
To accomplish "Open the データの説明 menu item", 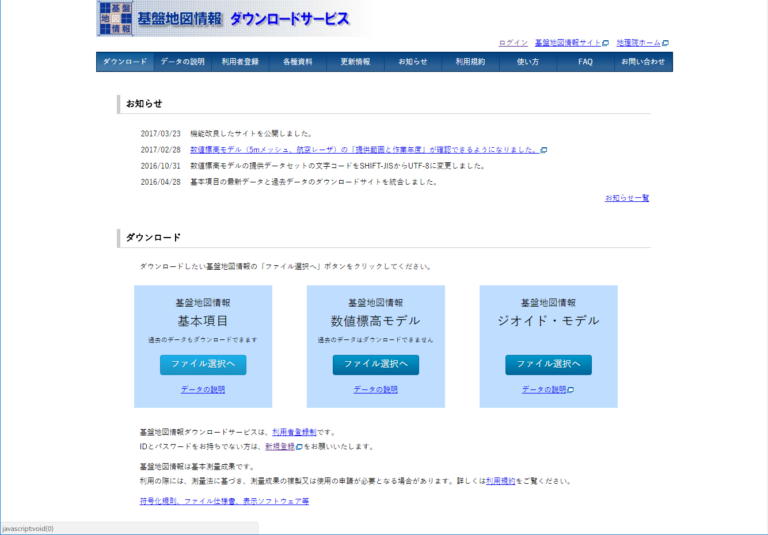I will coord(182,62).
